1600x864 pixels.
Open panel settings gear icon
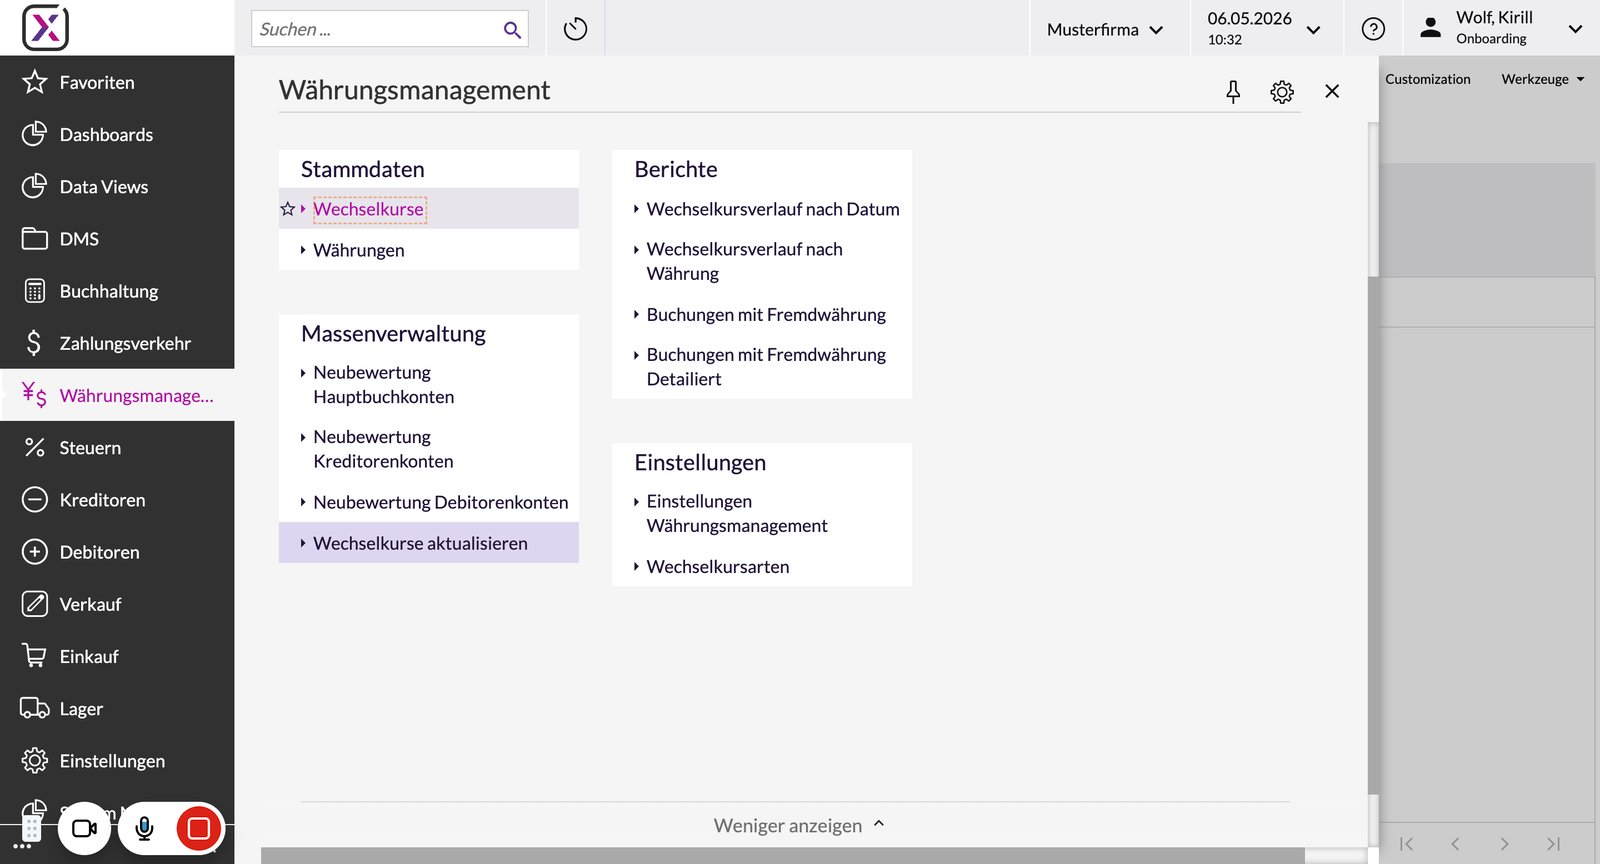pyautogui.click(x=1282, y=92)
